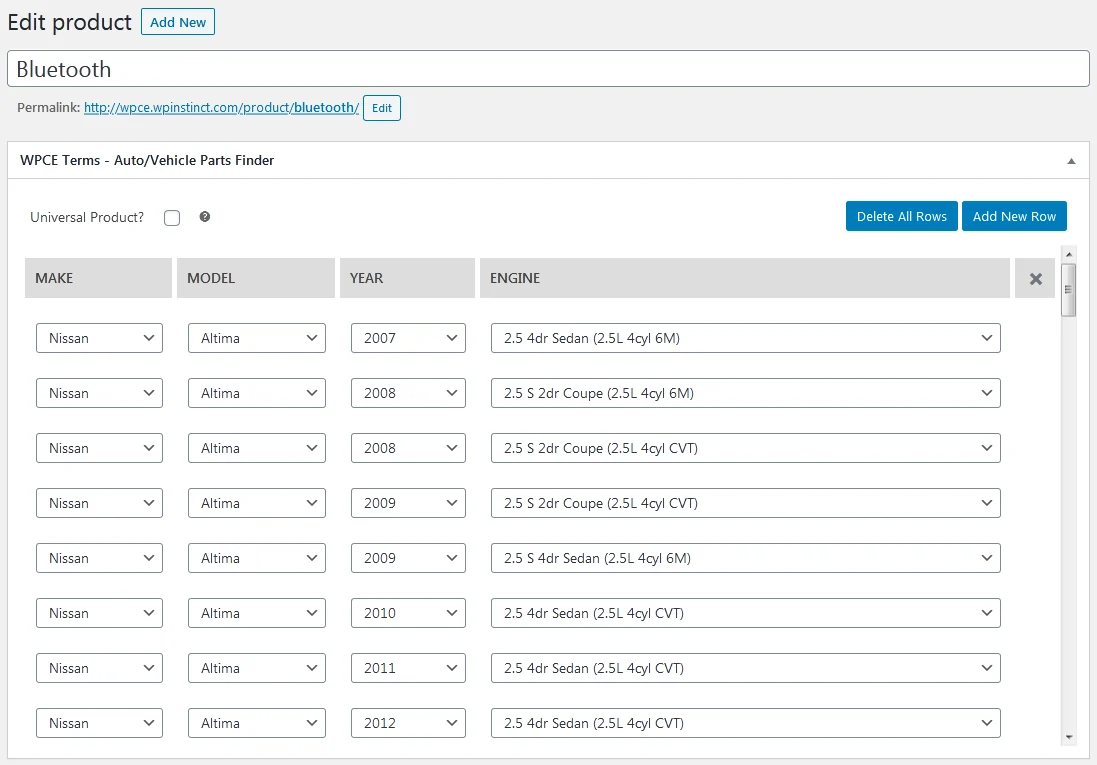Click the permalink Edit button
The height and width of the screenshot is (765, 1097).
382,108
